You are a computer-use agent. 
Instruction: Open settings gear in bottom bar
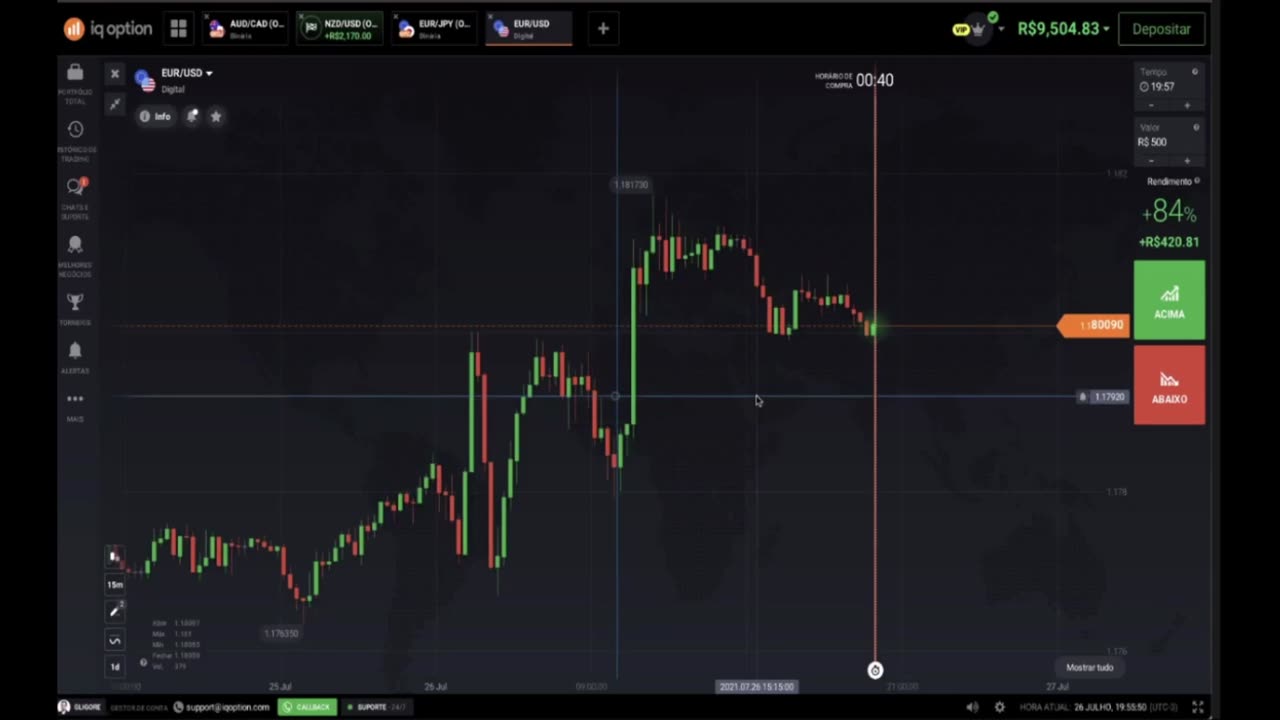pyautogui.click(x=999, y=707)
